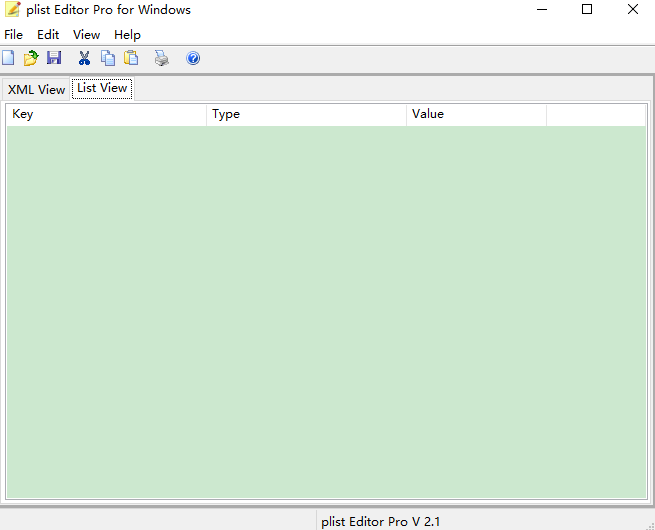Close the plist Editor Pro window
Image resolution: width=655 pixels, height=530 pixels.
633,9
